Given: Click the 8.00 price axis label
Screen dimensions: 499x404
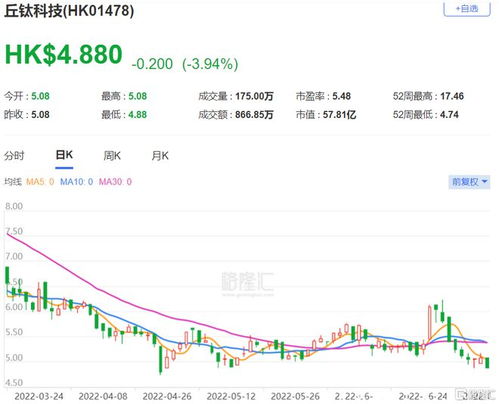Looking at the screenshot, I should click(14, 206).
